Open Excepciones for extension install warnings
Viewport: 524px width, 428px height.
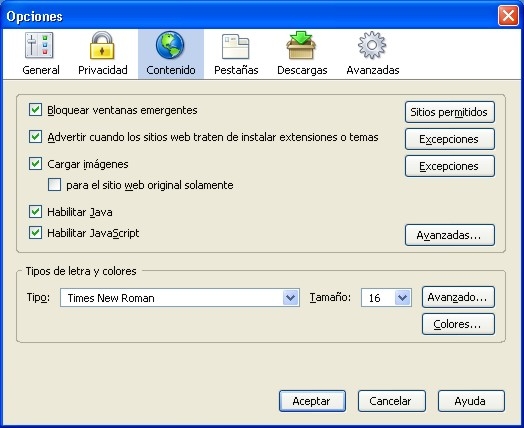click(x=450, y=139)
